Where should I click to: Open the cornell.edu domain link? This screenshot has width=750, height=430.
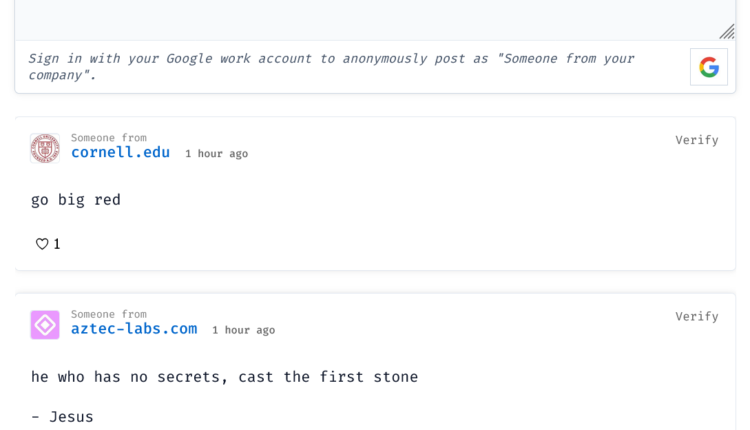(x=120, y=153)
